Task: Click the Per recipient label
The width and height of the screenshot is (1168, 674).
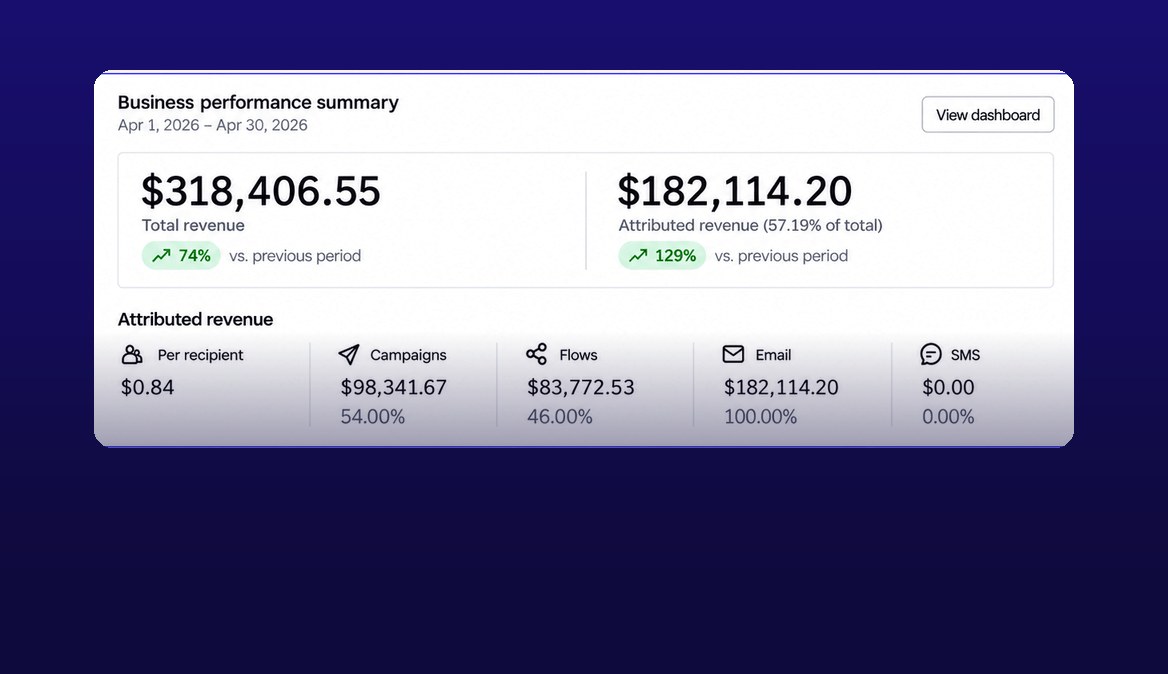Action: click(x=200, y=355)
